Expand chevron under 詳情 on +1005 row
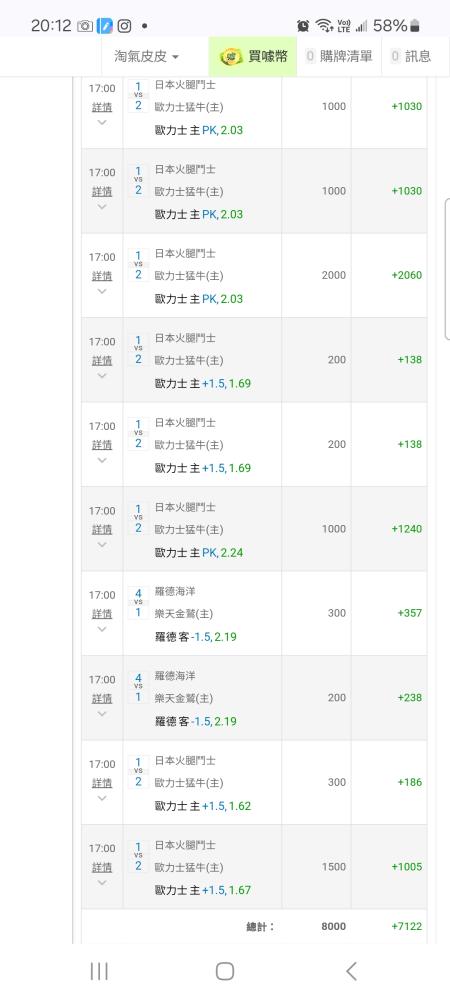450x1000 pixels. [x=102, y=883]
